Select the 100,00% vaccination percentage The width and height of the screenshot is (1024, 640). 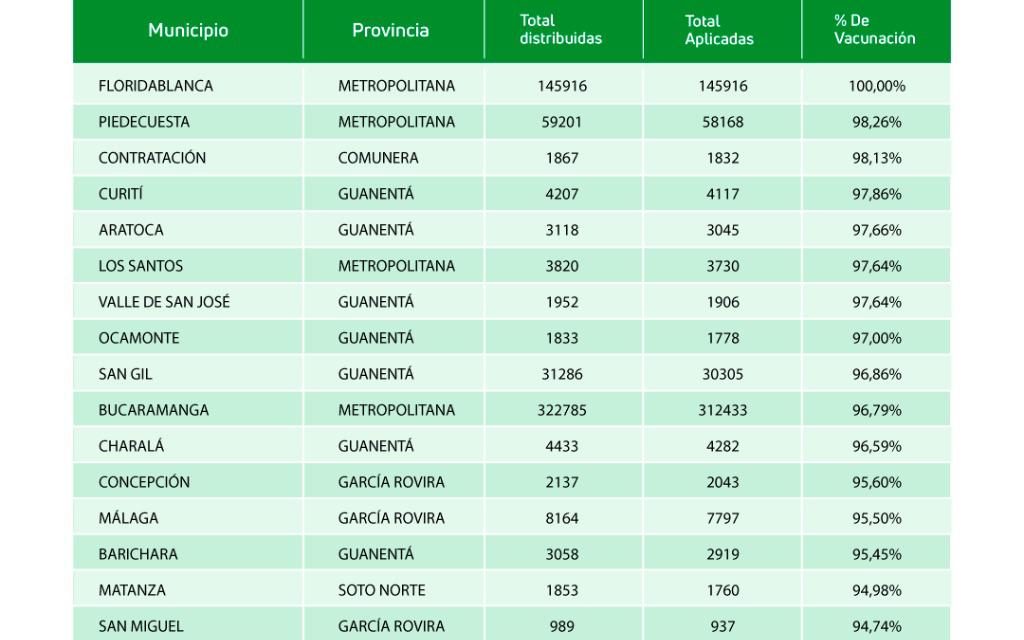point(877,86)
